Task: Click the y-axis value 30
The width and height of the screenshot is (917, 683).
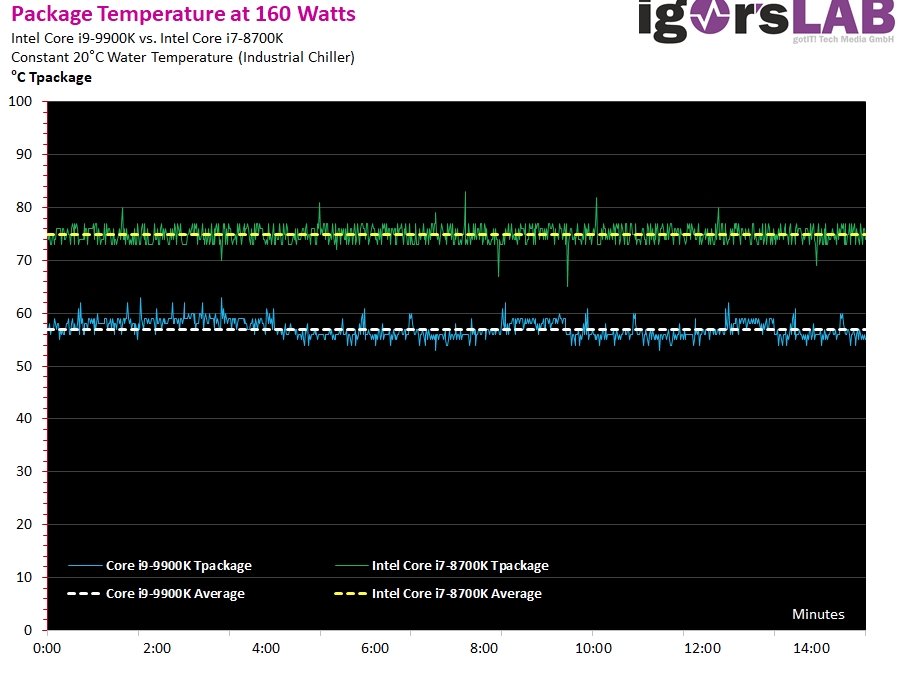Action: (24, 471)
